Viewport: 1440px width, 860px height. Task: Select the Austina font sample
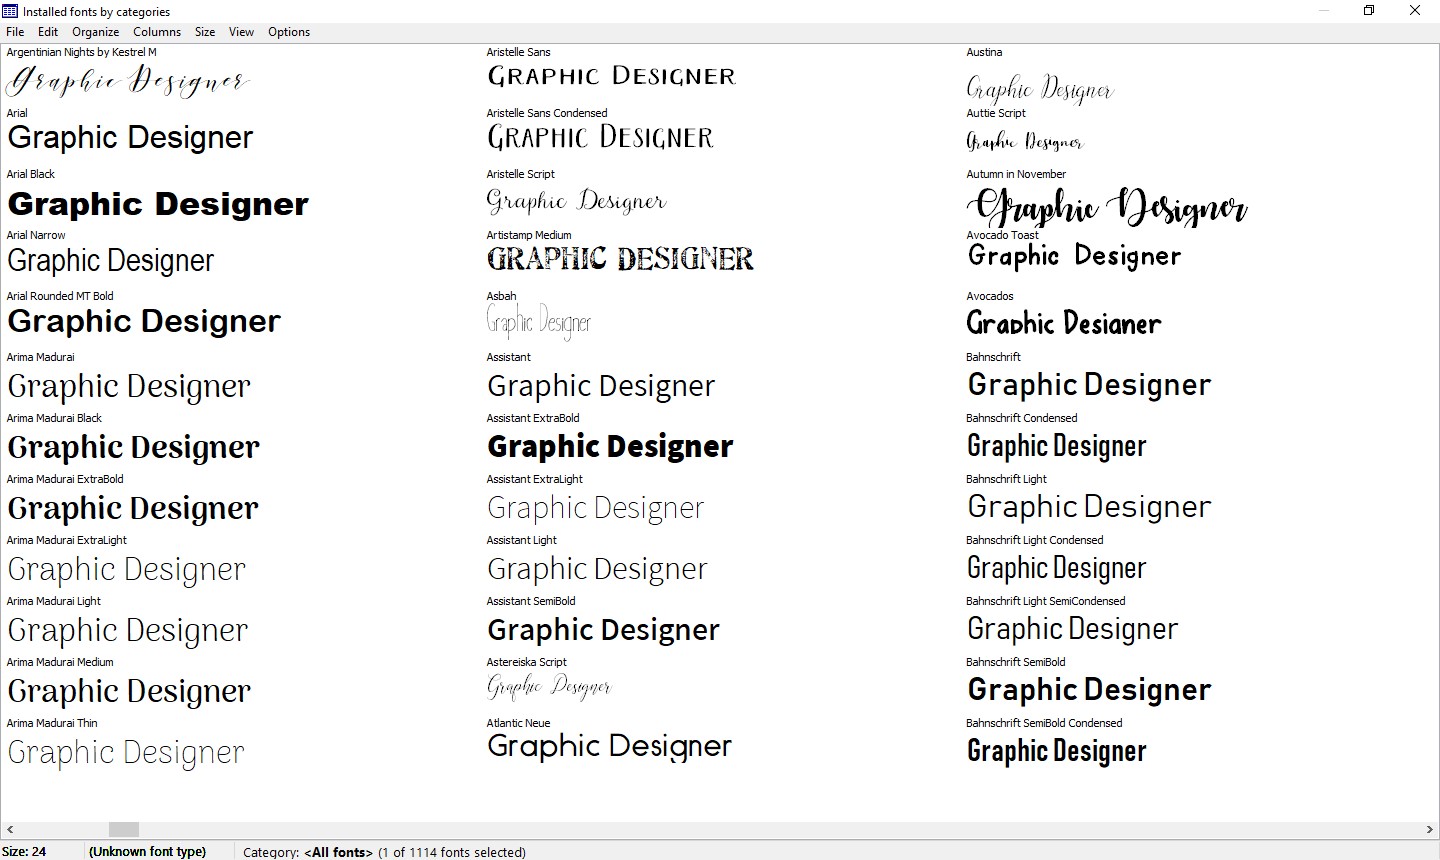[1039, 88]
